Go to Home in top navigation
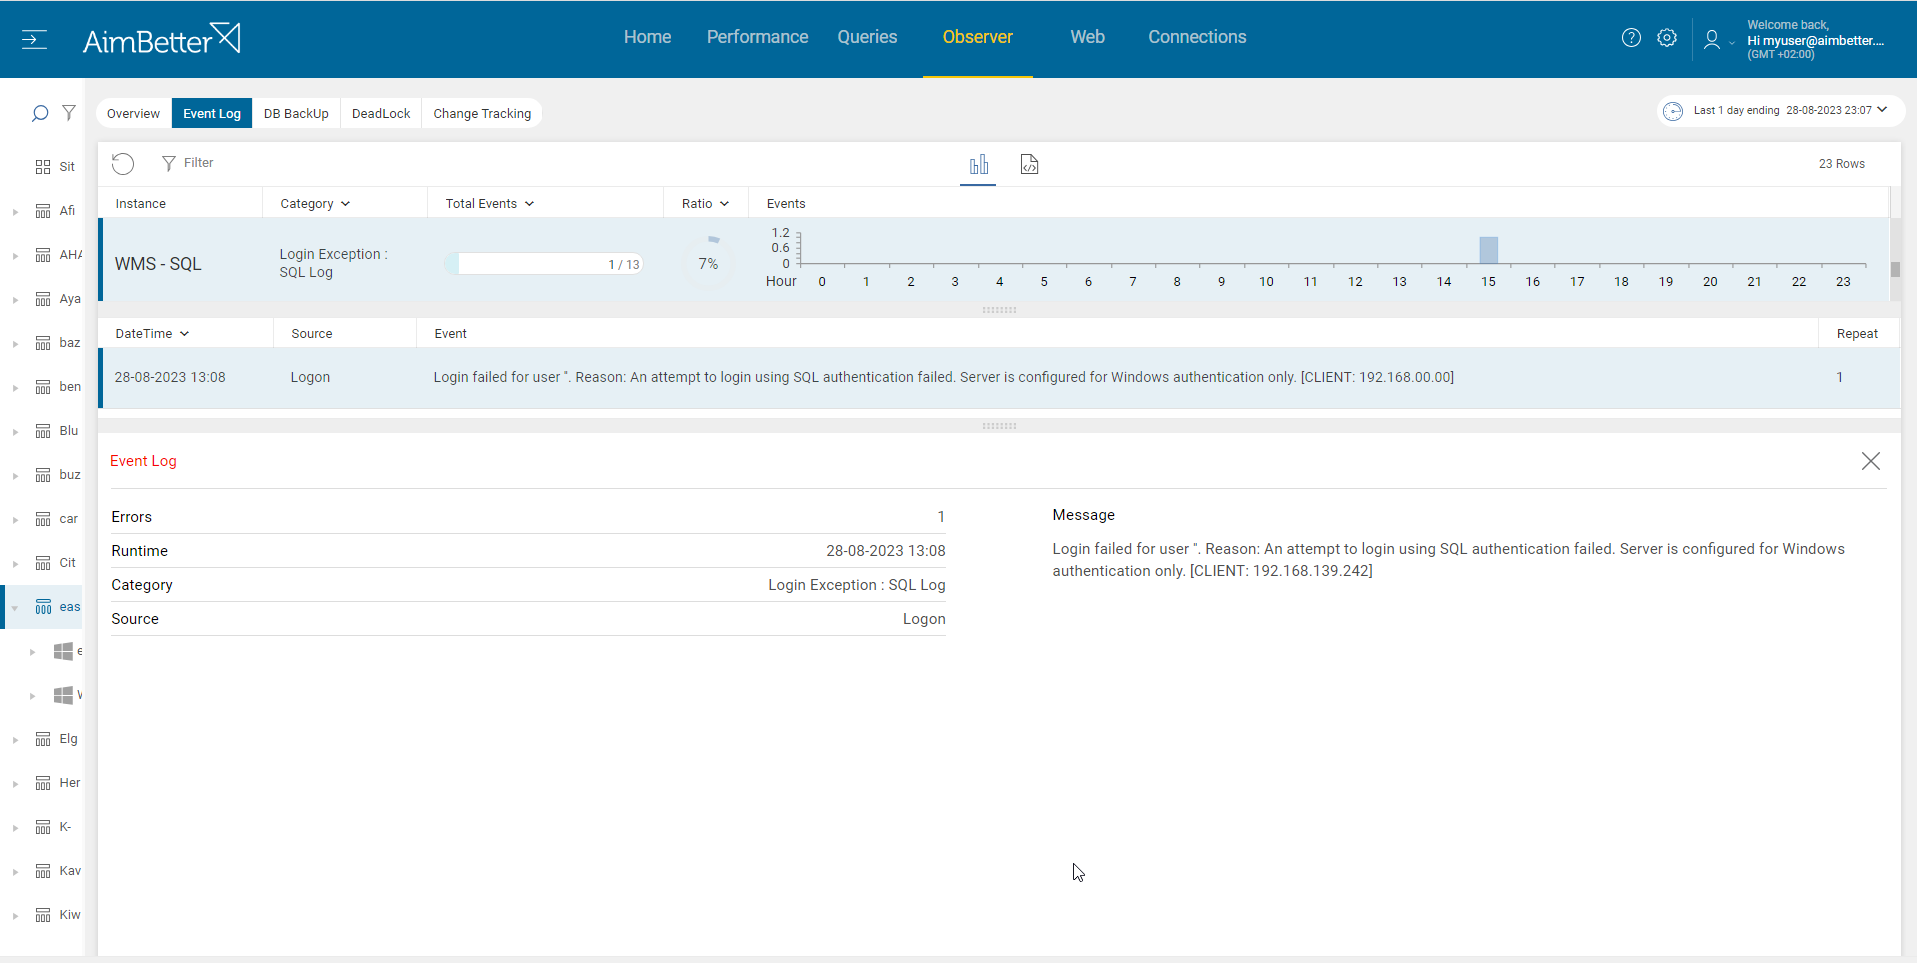1917x963 pixels. tap(648, 37)
